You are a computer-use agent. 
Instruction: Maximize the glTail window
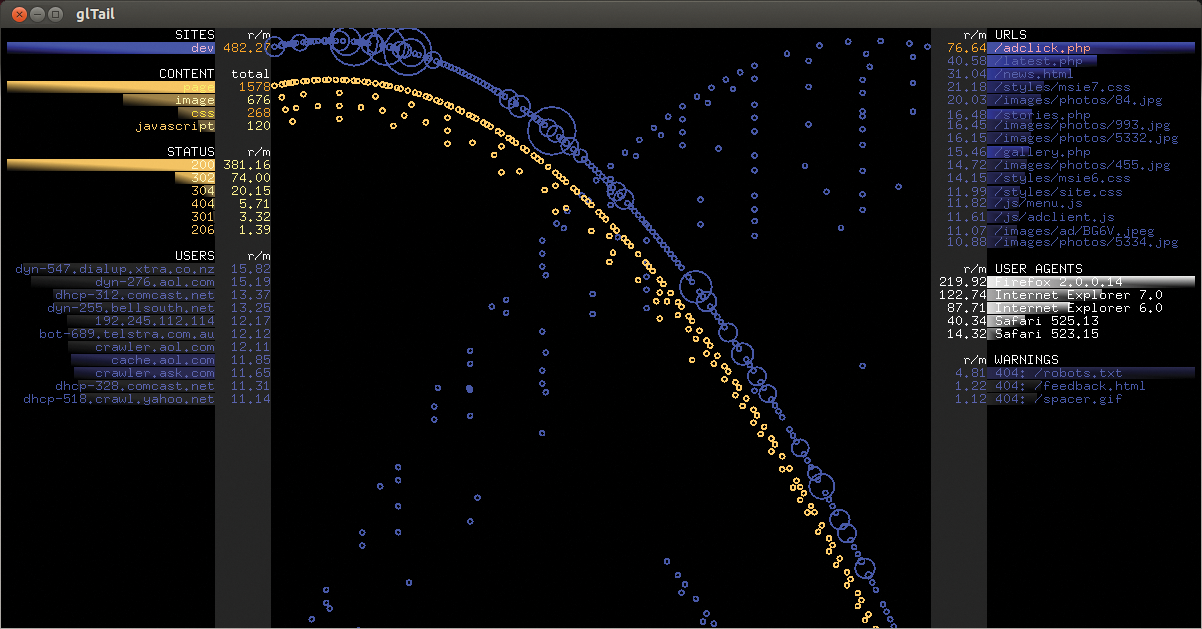55,14
